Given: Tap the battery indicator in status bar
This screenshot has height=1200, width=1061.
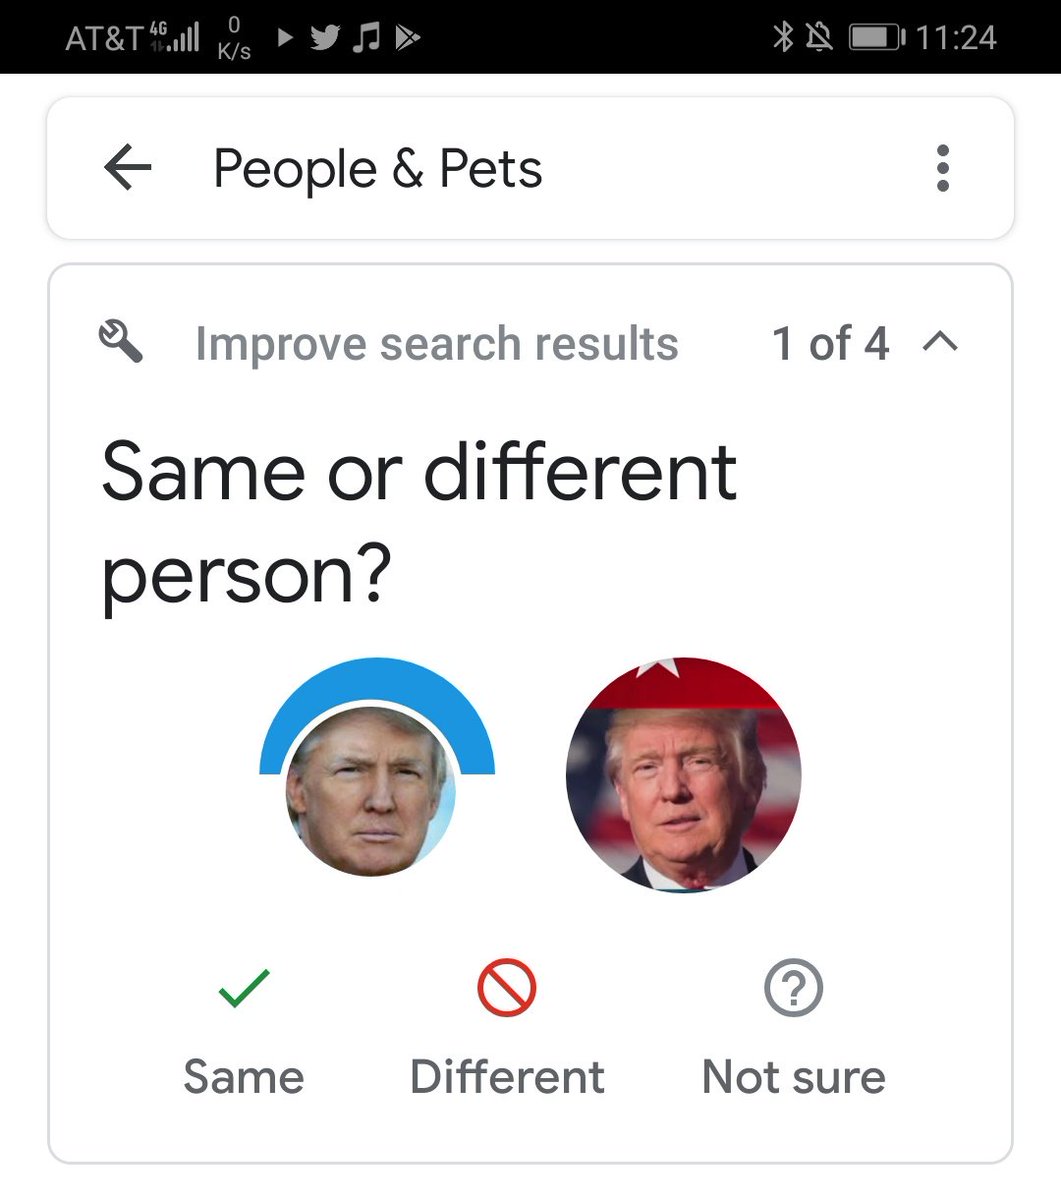Looking at the screenshot, I should pos(877,38).
